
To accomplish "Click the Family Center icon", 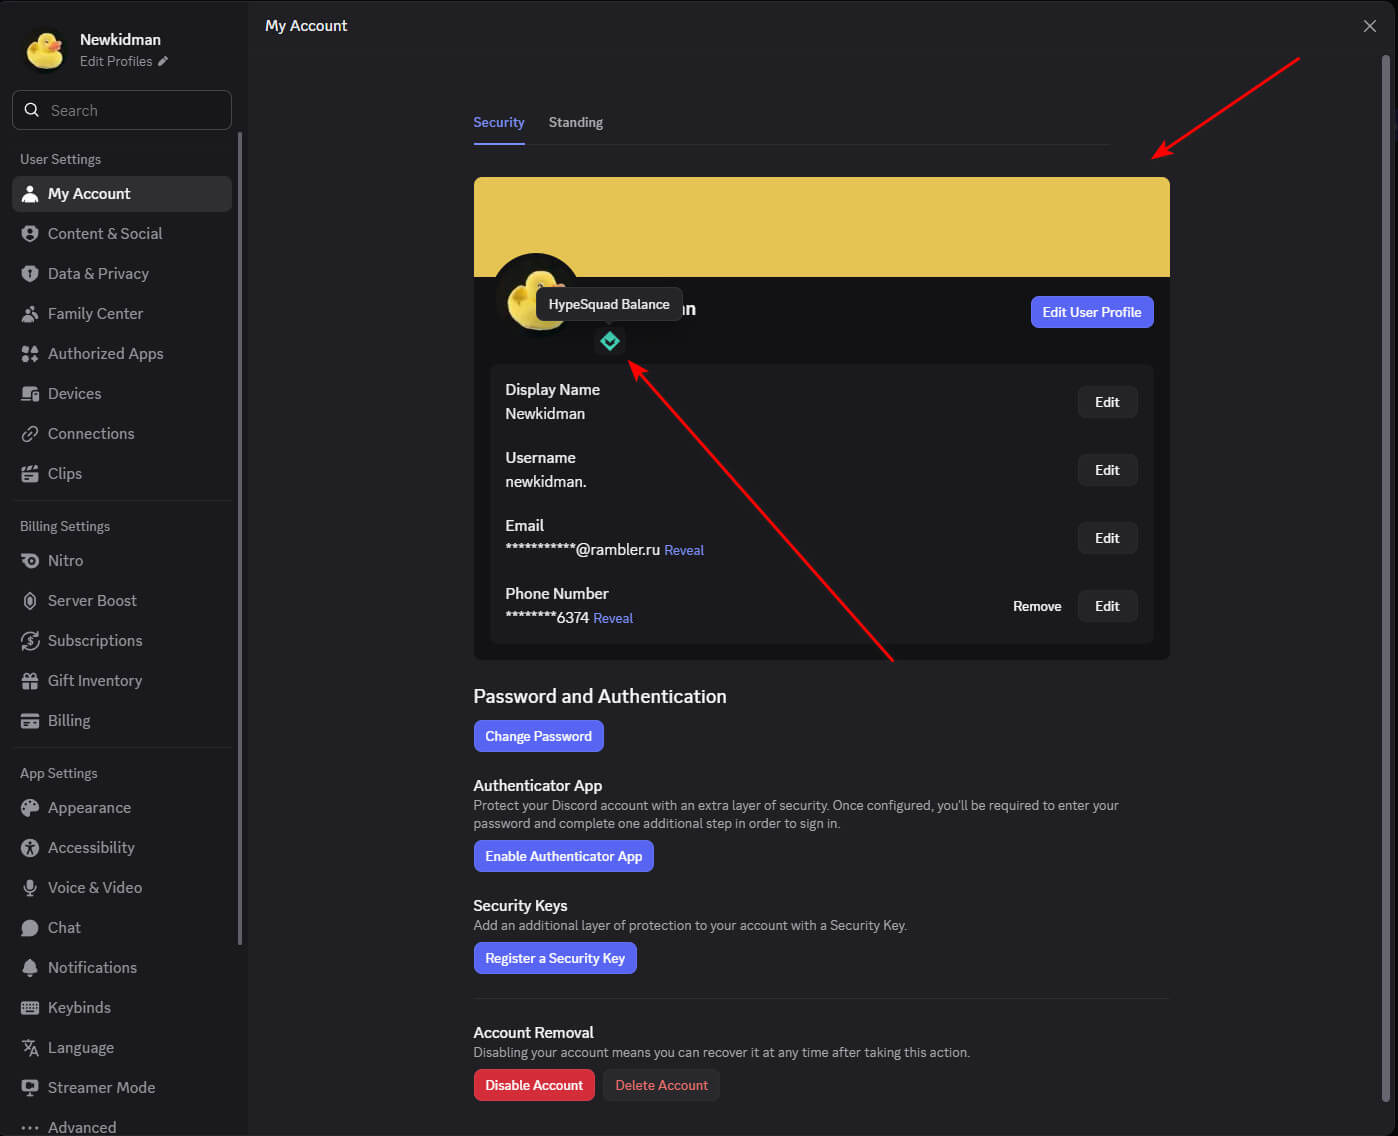I will pyautogui.click(x=30, y=314).
